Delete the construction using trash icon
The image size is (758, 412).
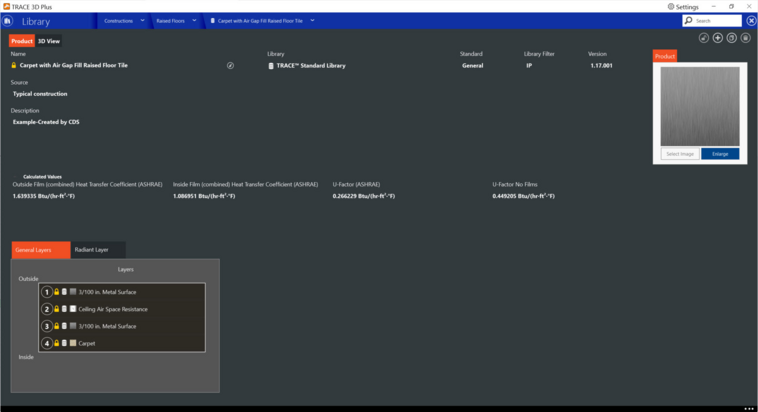tap(746, 38)
